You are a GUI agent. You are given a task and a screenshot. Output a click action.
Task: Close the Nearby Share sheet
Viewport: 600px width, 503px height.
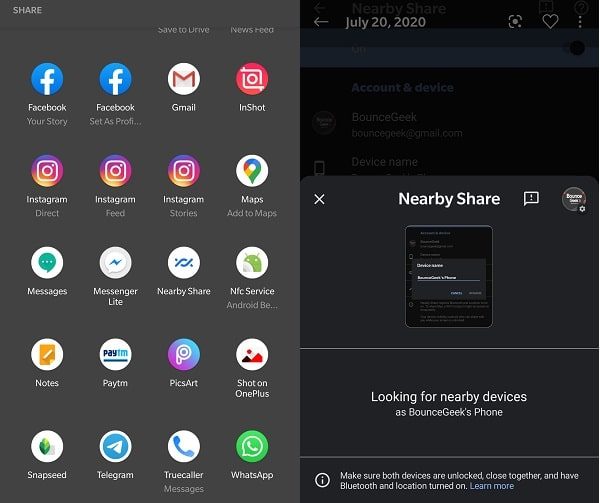tap(319, 199)
